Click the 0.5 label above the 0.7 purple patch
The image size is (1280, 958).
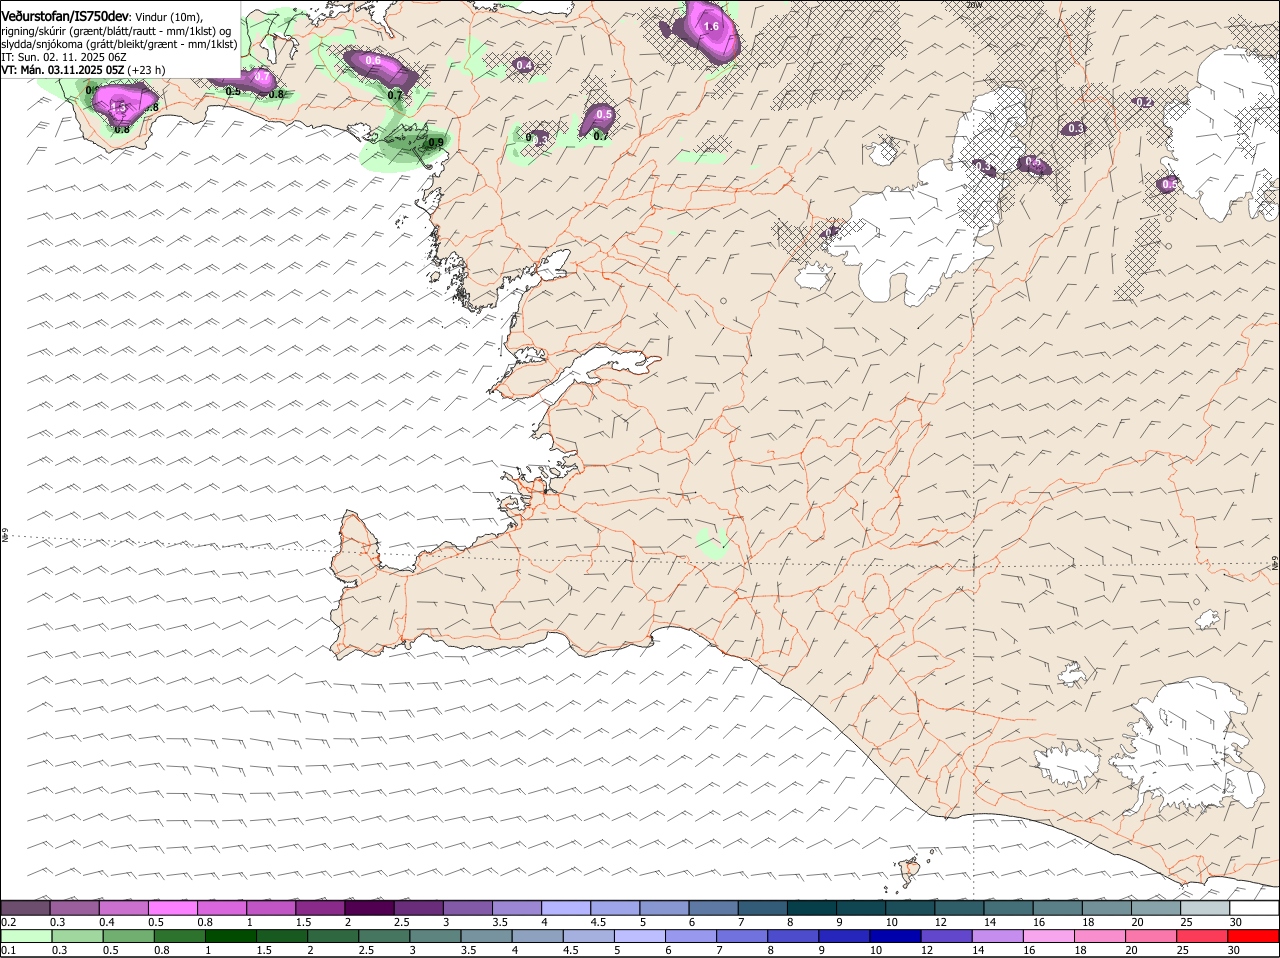pyautogui.click(x=603, y=115)
